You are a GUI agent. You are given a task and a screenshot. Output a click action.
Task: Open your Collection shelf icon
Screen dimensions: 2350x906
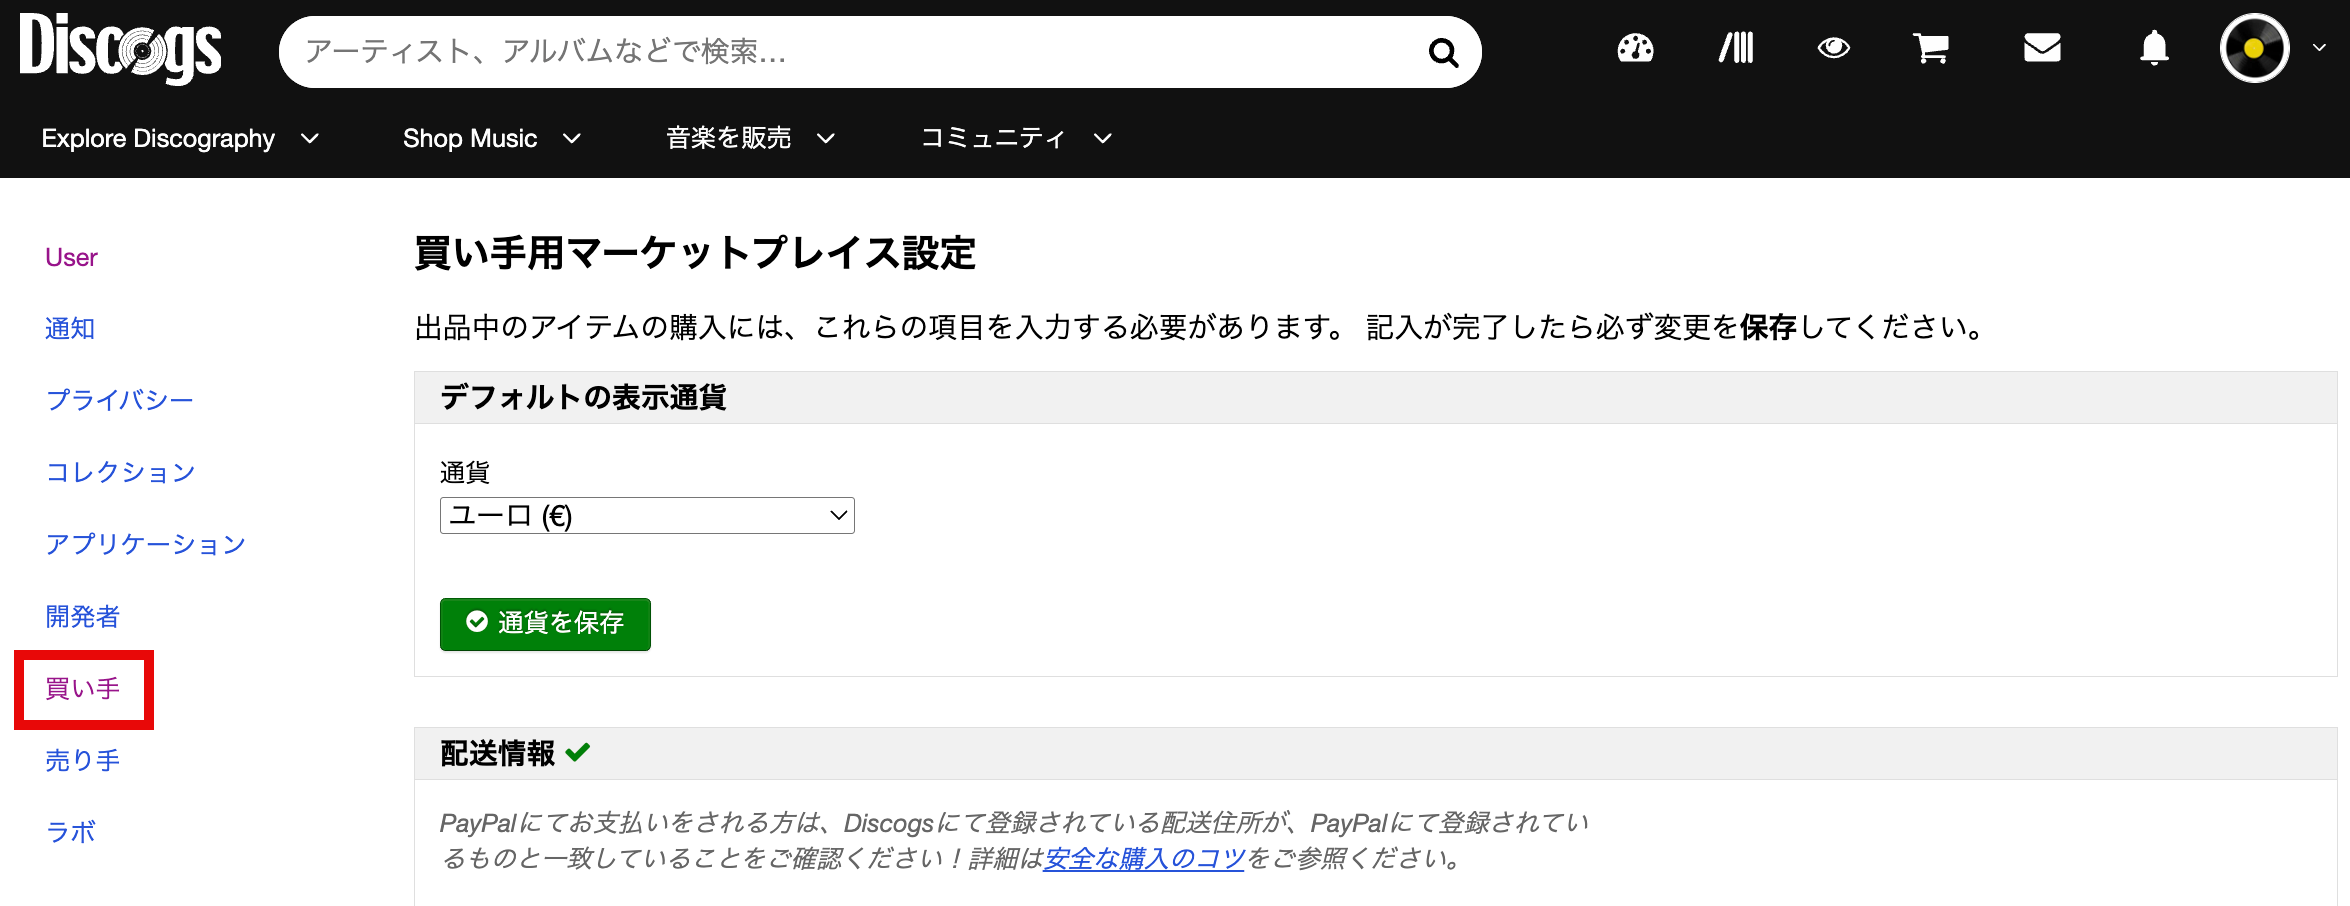pos(1736,48)
